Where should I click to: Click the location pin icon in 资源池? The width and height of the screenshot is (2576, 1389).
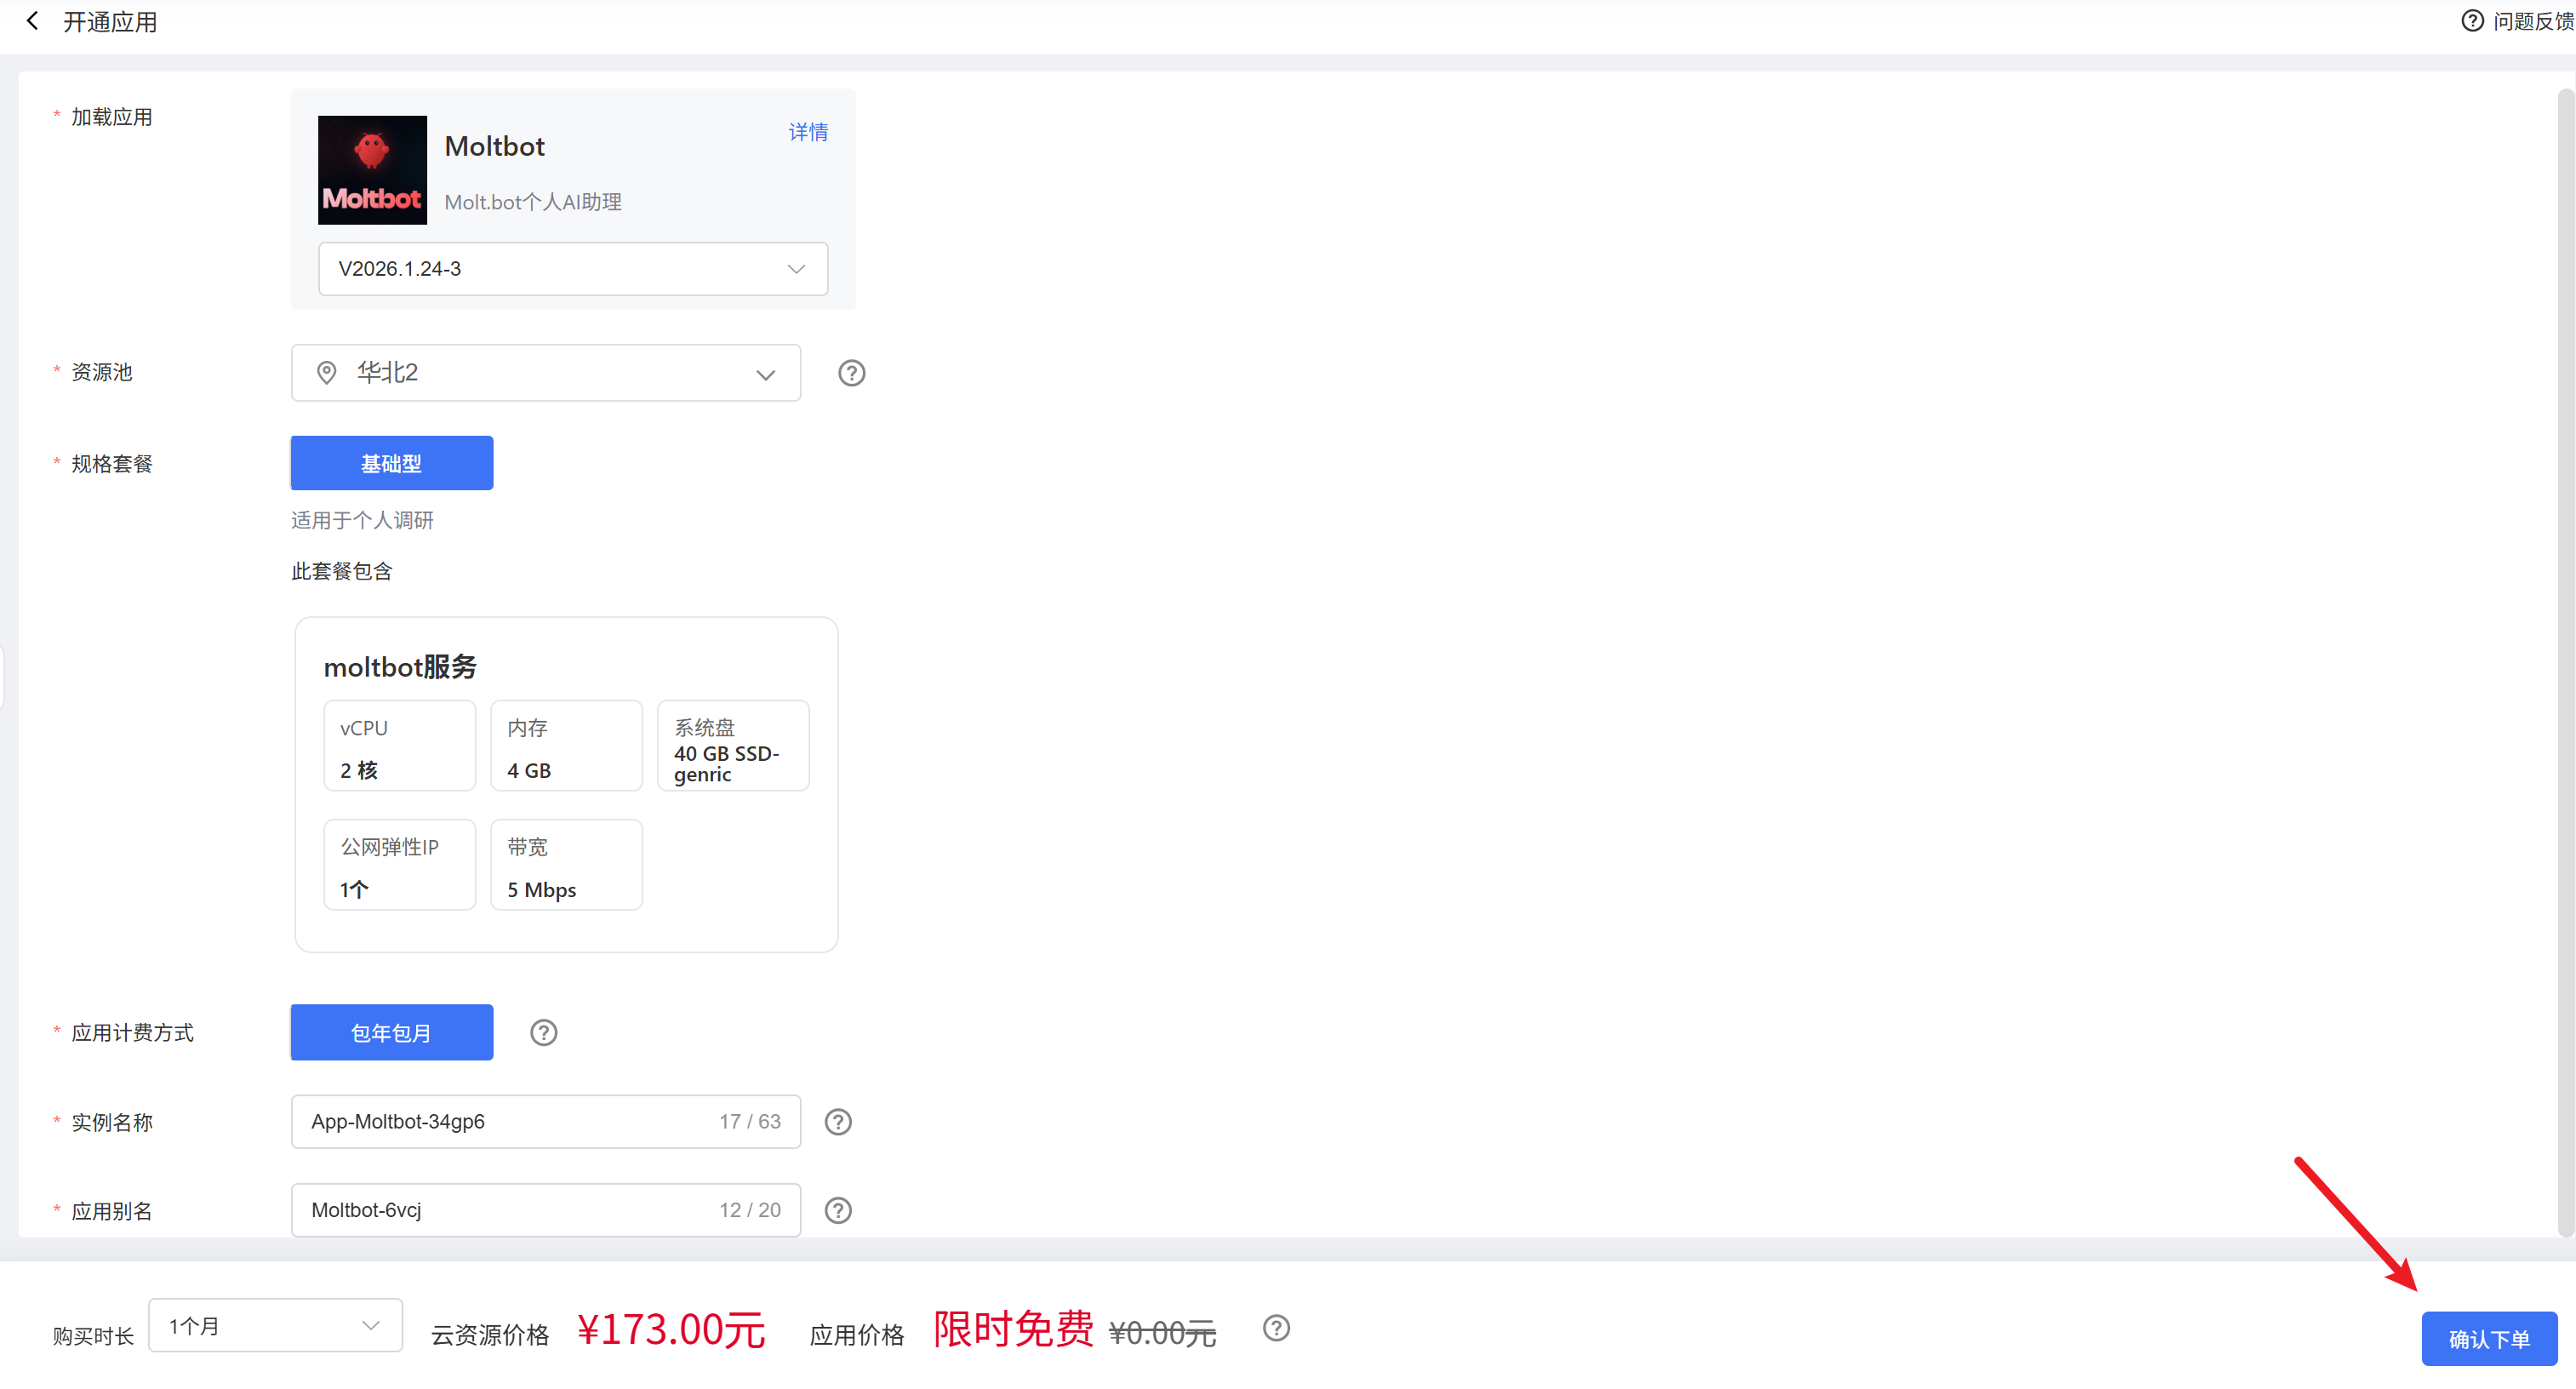(326, 373)
